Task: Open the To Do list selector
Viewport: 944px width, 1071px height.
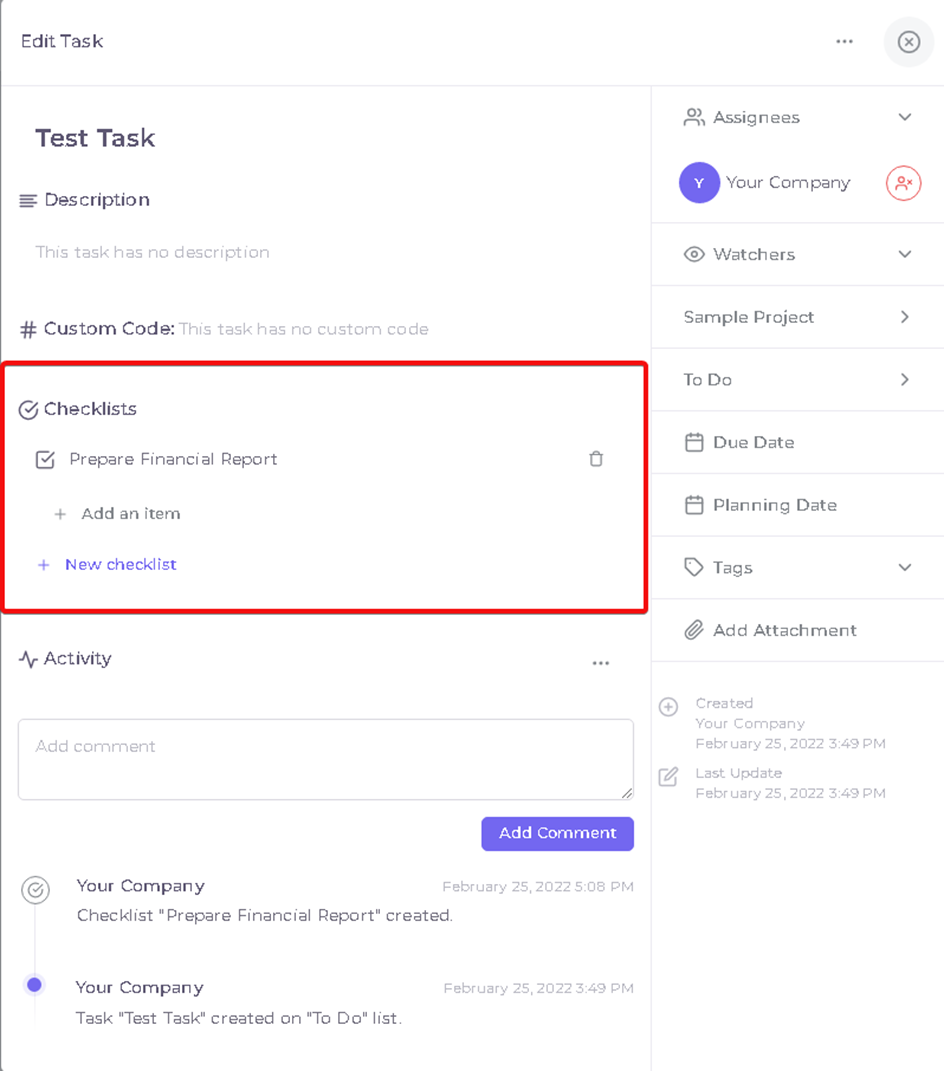Action: [x=798, y=380]
